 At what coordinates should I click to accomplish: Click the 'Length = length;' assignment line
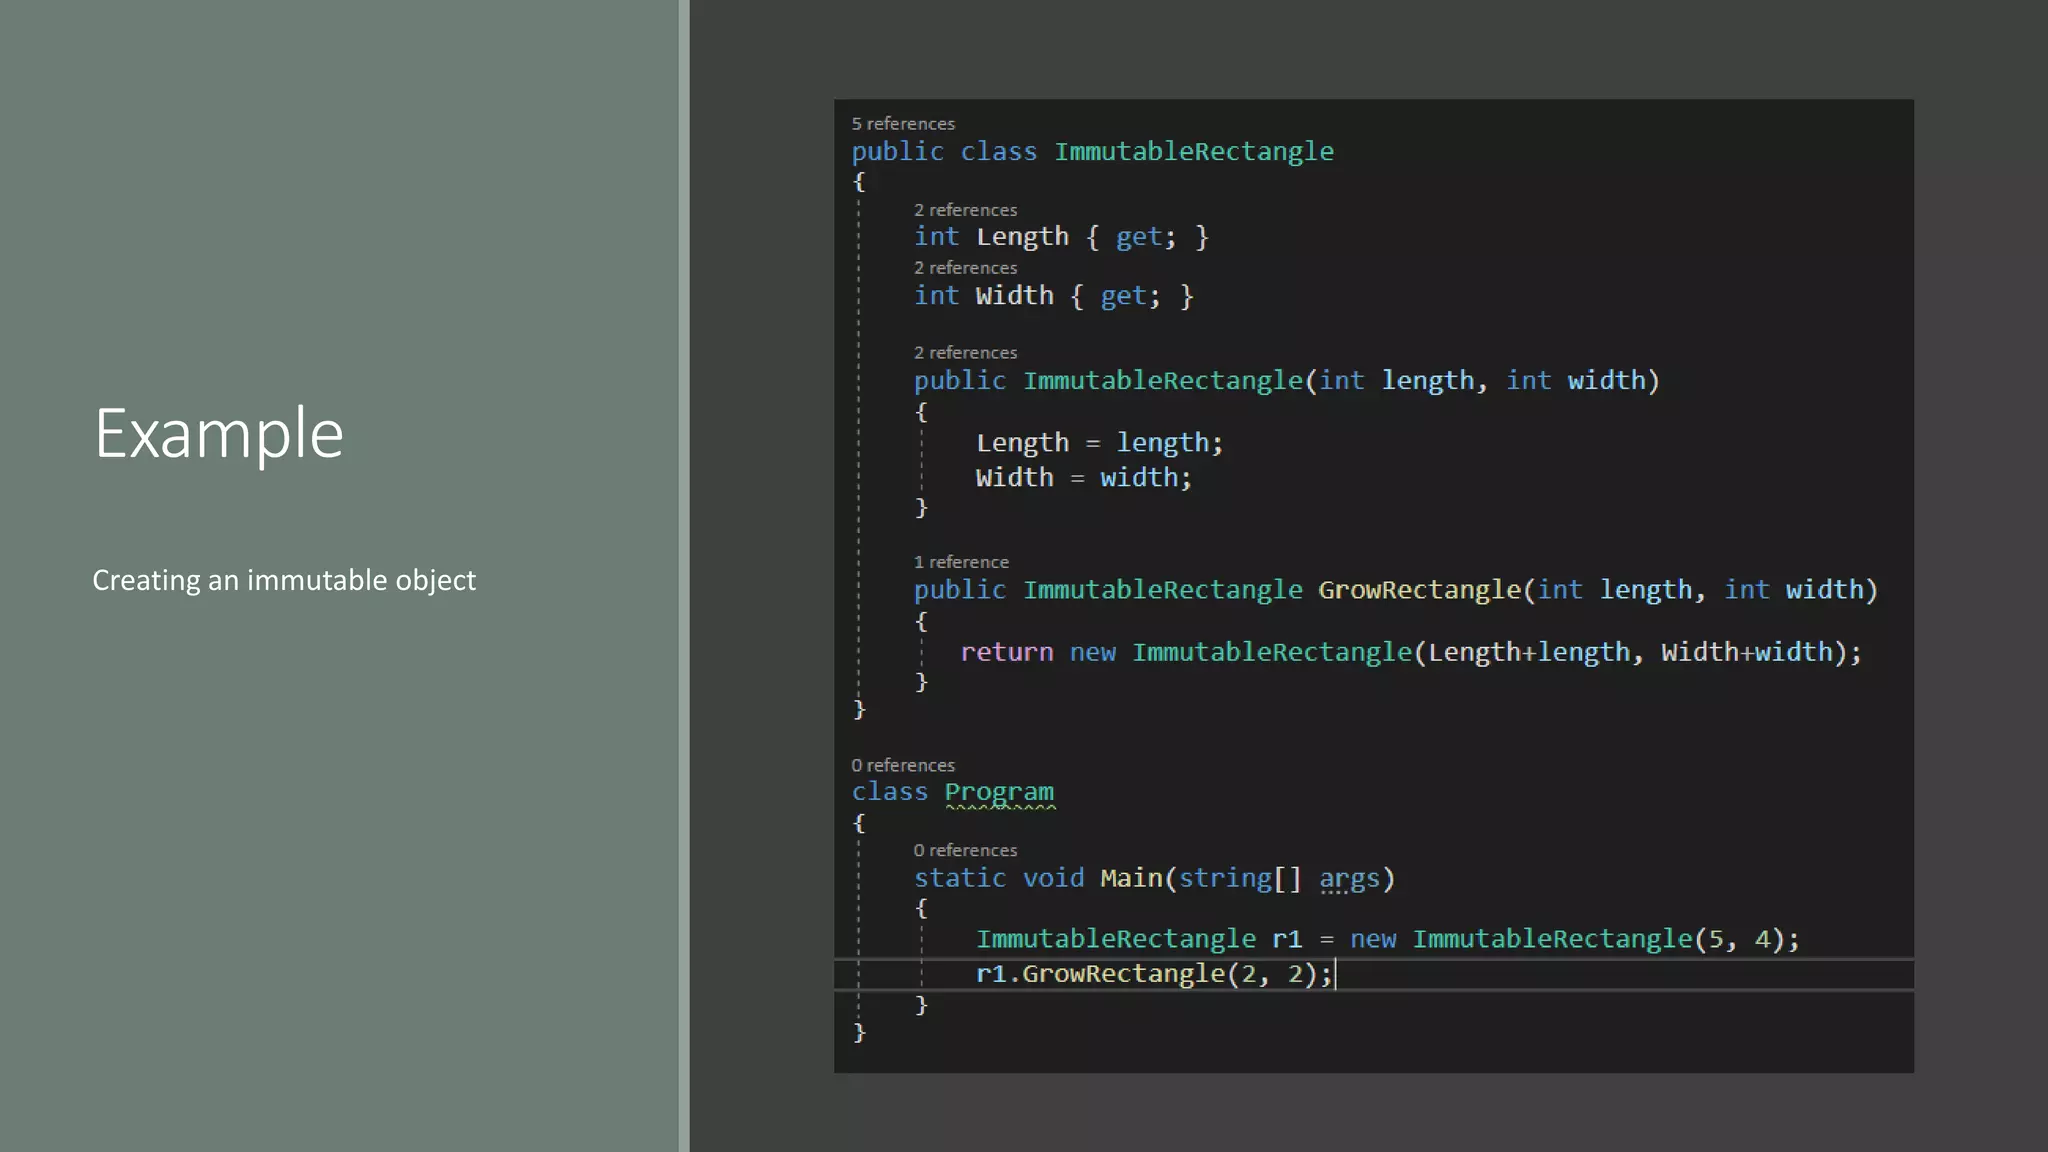pyautogui.click(x=1099, y=443)
